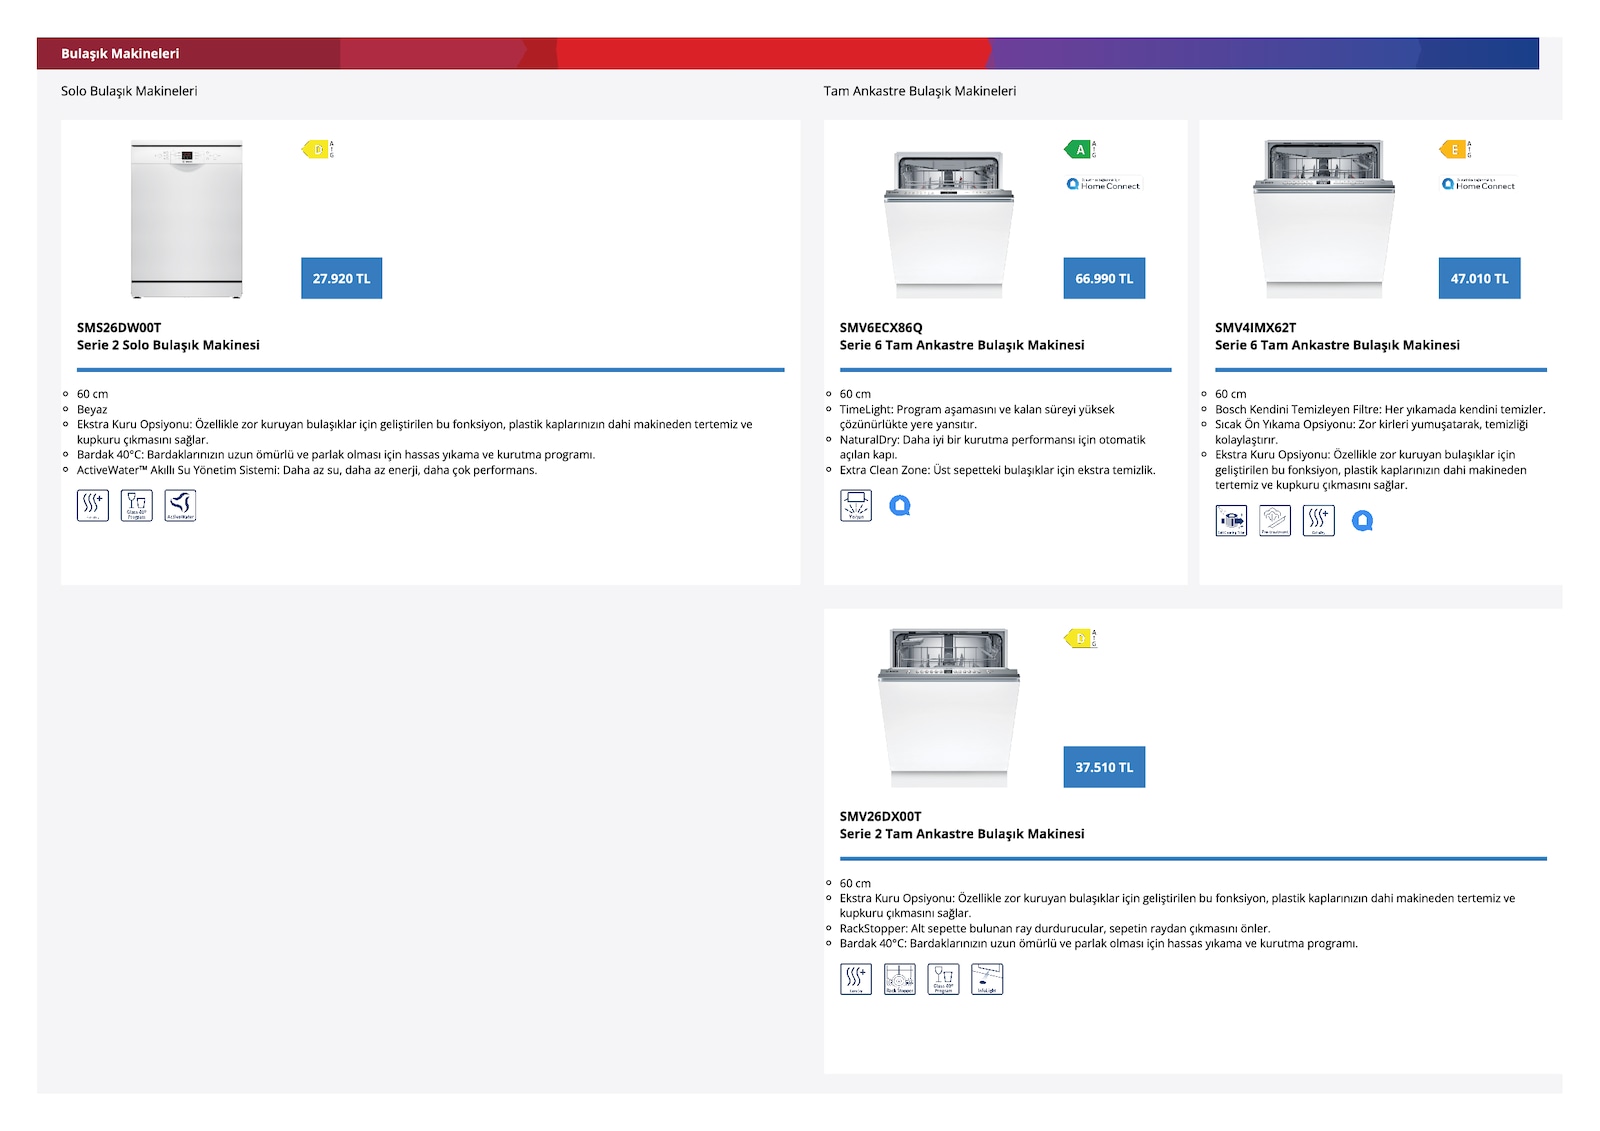This screenshot has width=1600, height=1131.
Task: Click the "Ekstra Kuru Opsiyonu" bullet under SMV4IMX62T
Action: tap(1371, 470)
